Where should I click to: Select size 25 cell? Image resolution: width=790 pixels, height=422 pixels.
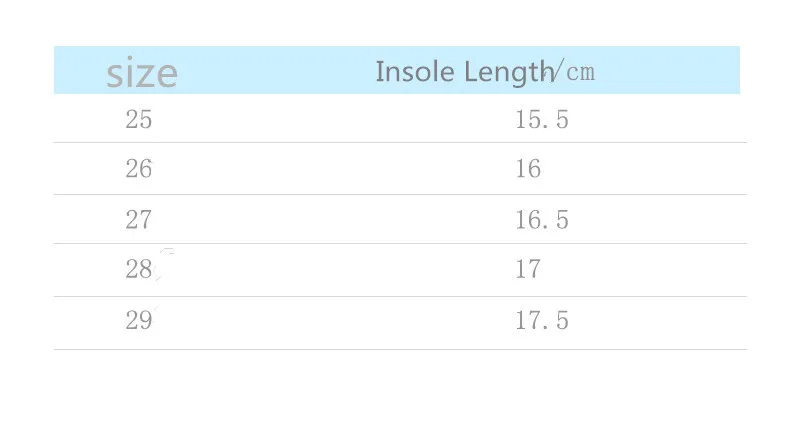click(139, 120)
